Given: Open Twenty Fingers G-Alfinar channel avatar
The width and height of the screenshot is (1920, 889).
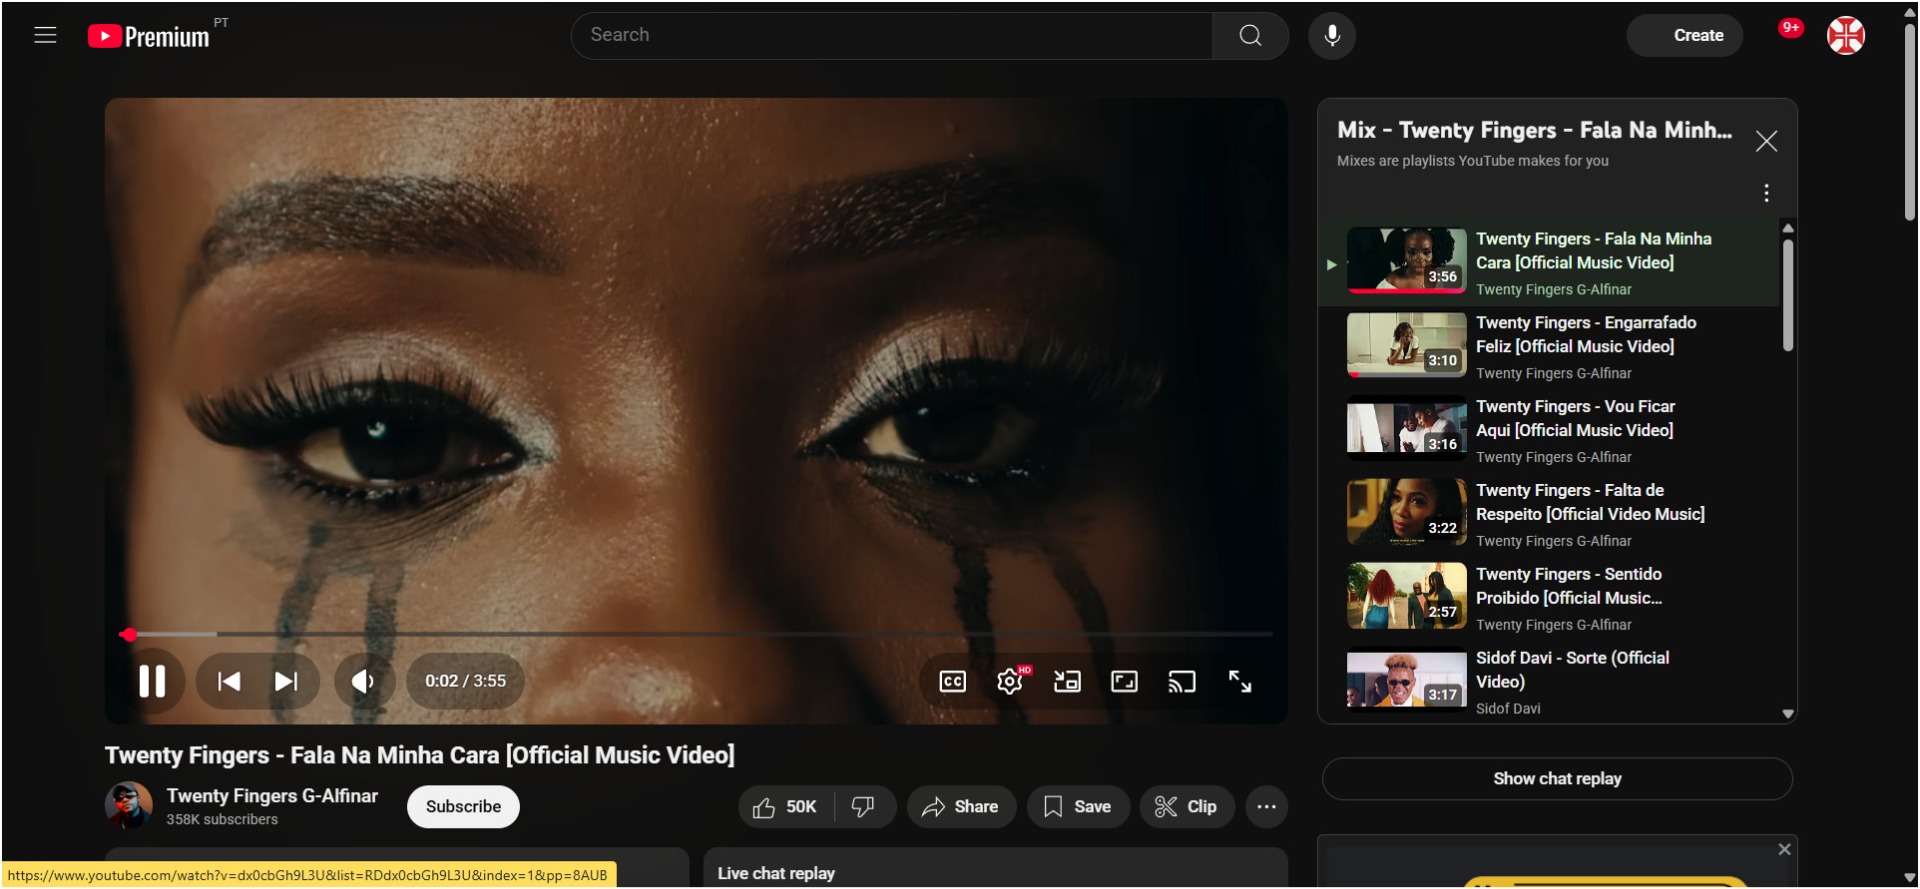Looking at the screenshot, I should point(129,806).
